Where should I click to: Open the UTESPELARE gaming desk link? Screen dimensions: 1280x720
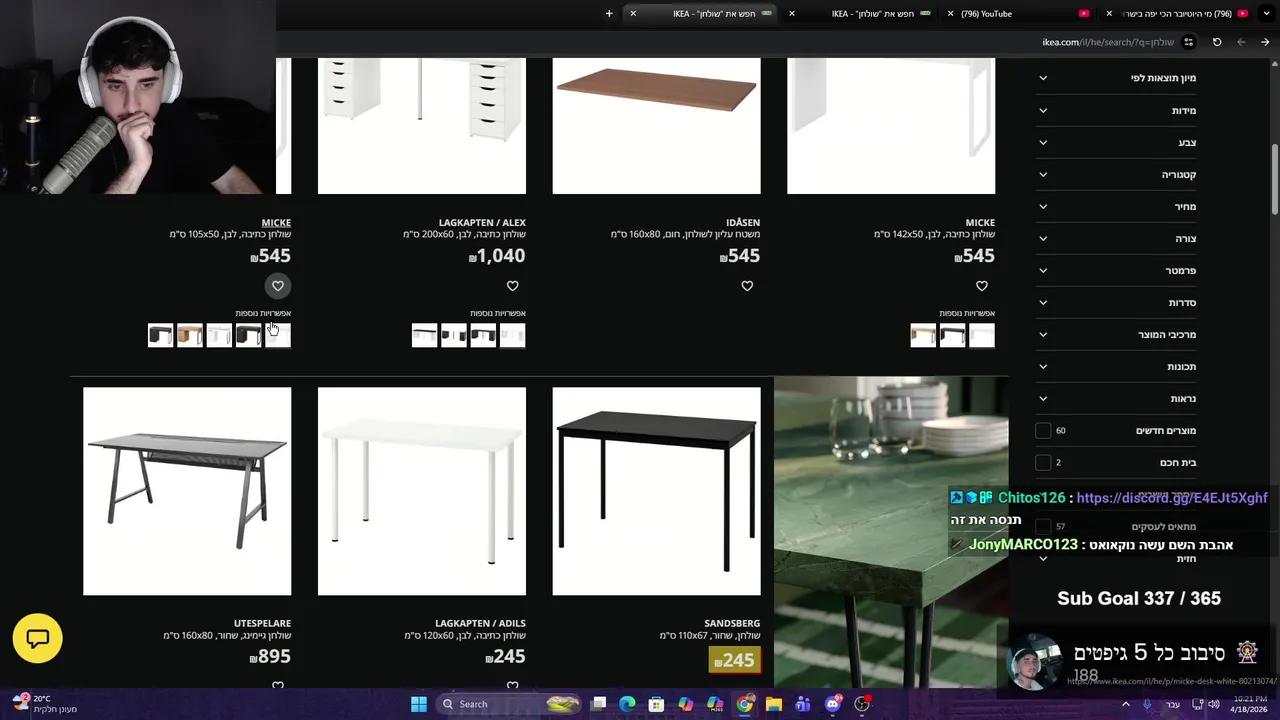tap(262, 623)
